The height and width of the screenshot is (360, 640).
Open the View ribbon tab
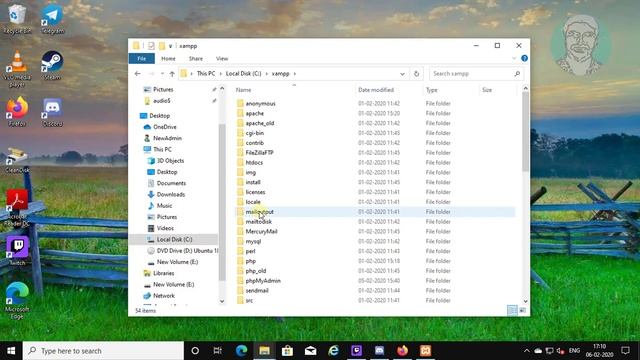[x=222, y=58]
